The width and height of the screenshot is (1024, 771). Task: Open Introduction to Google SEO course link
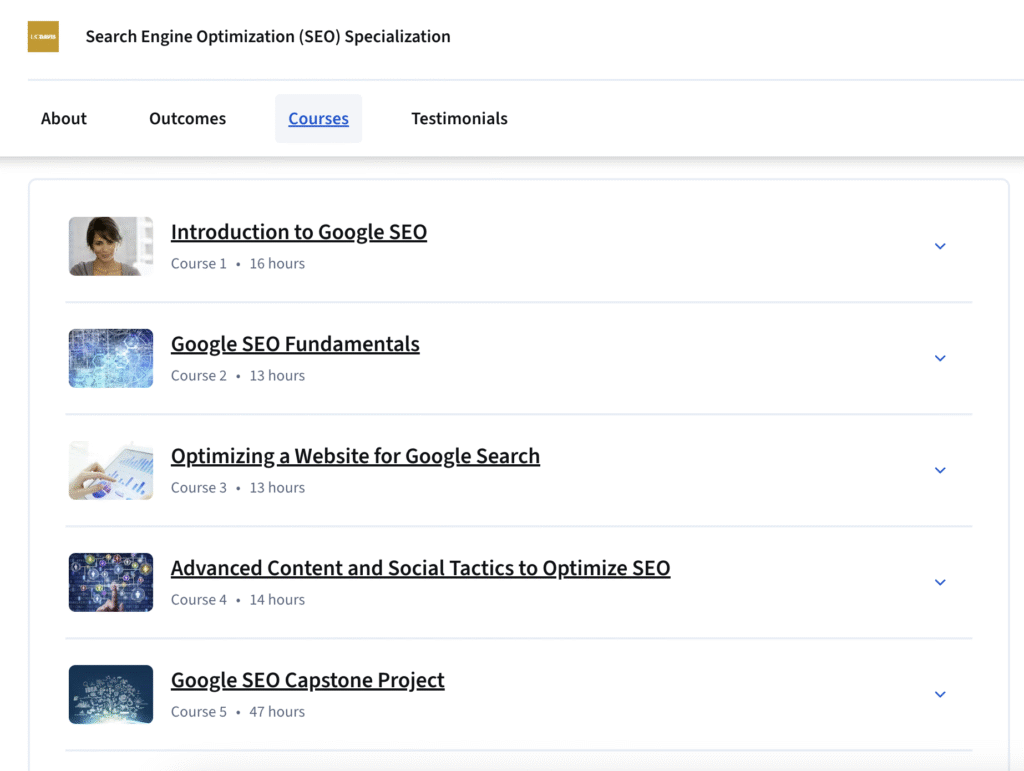coord(298,232)
